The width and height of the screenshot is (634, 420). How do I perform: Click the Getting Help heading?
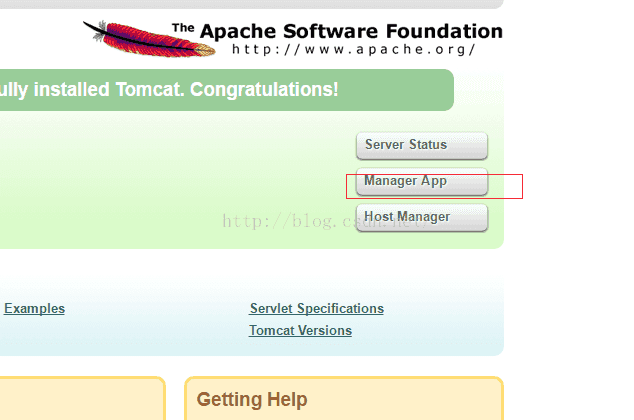coord(252,399)
